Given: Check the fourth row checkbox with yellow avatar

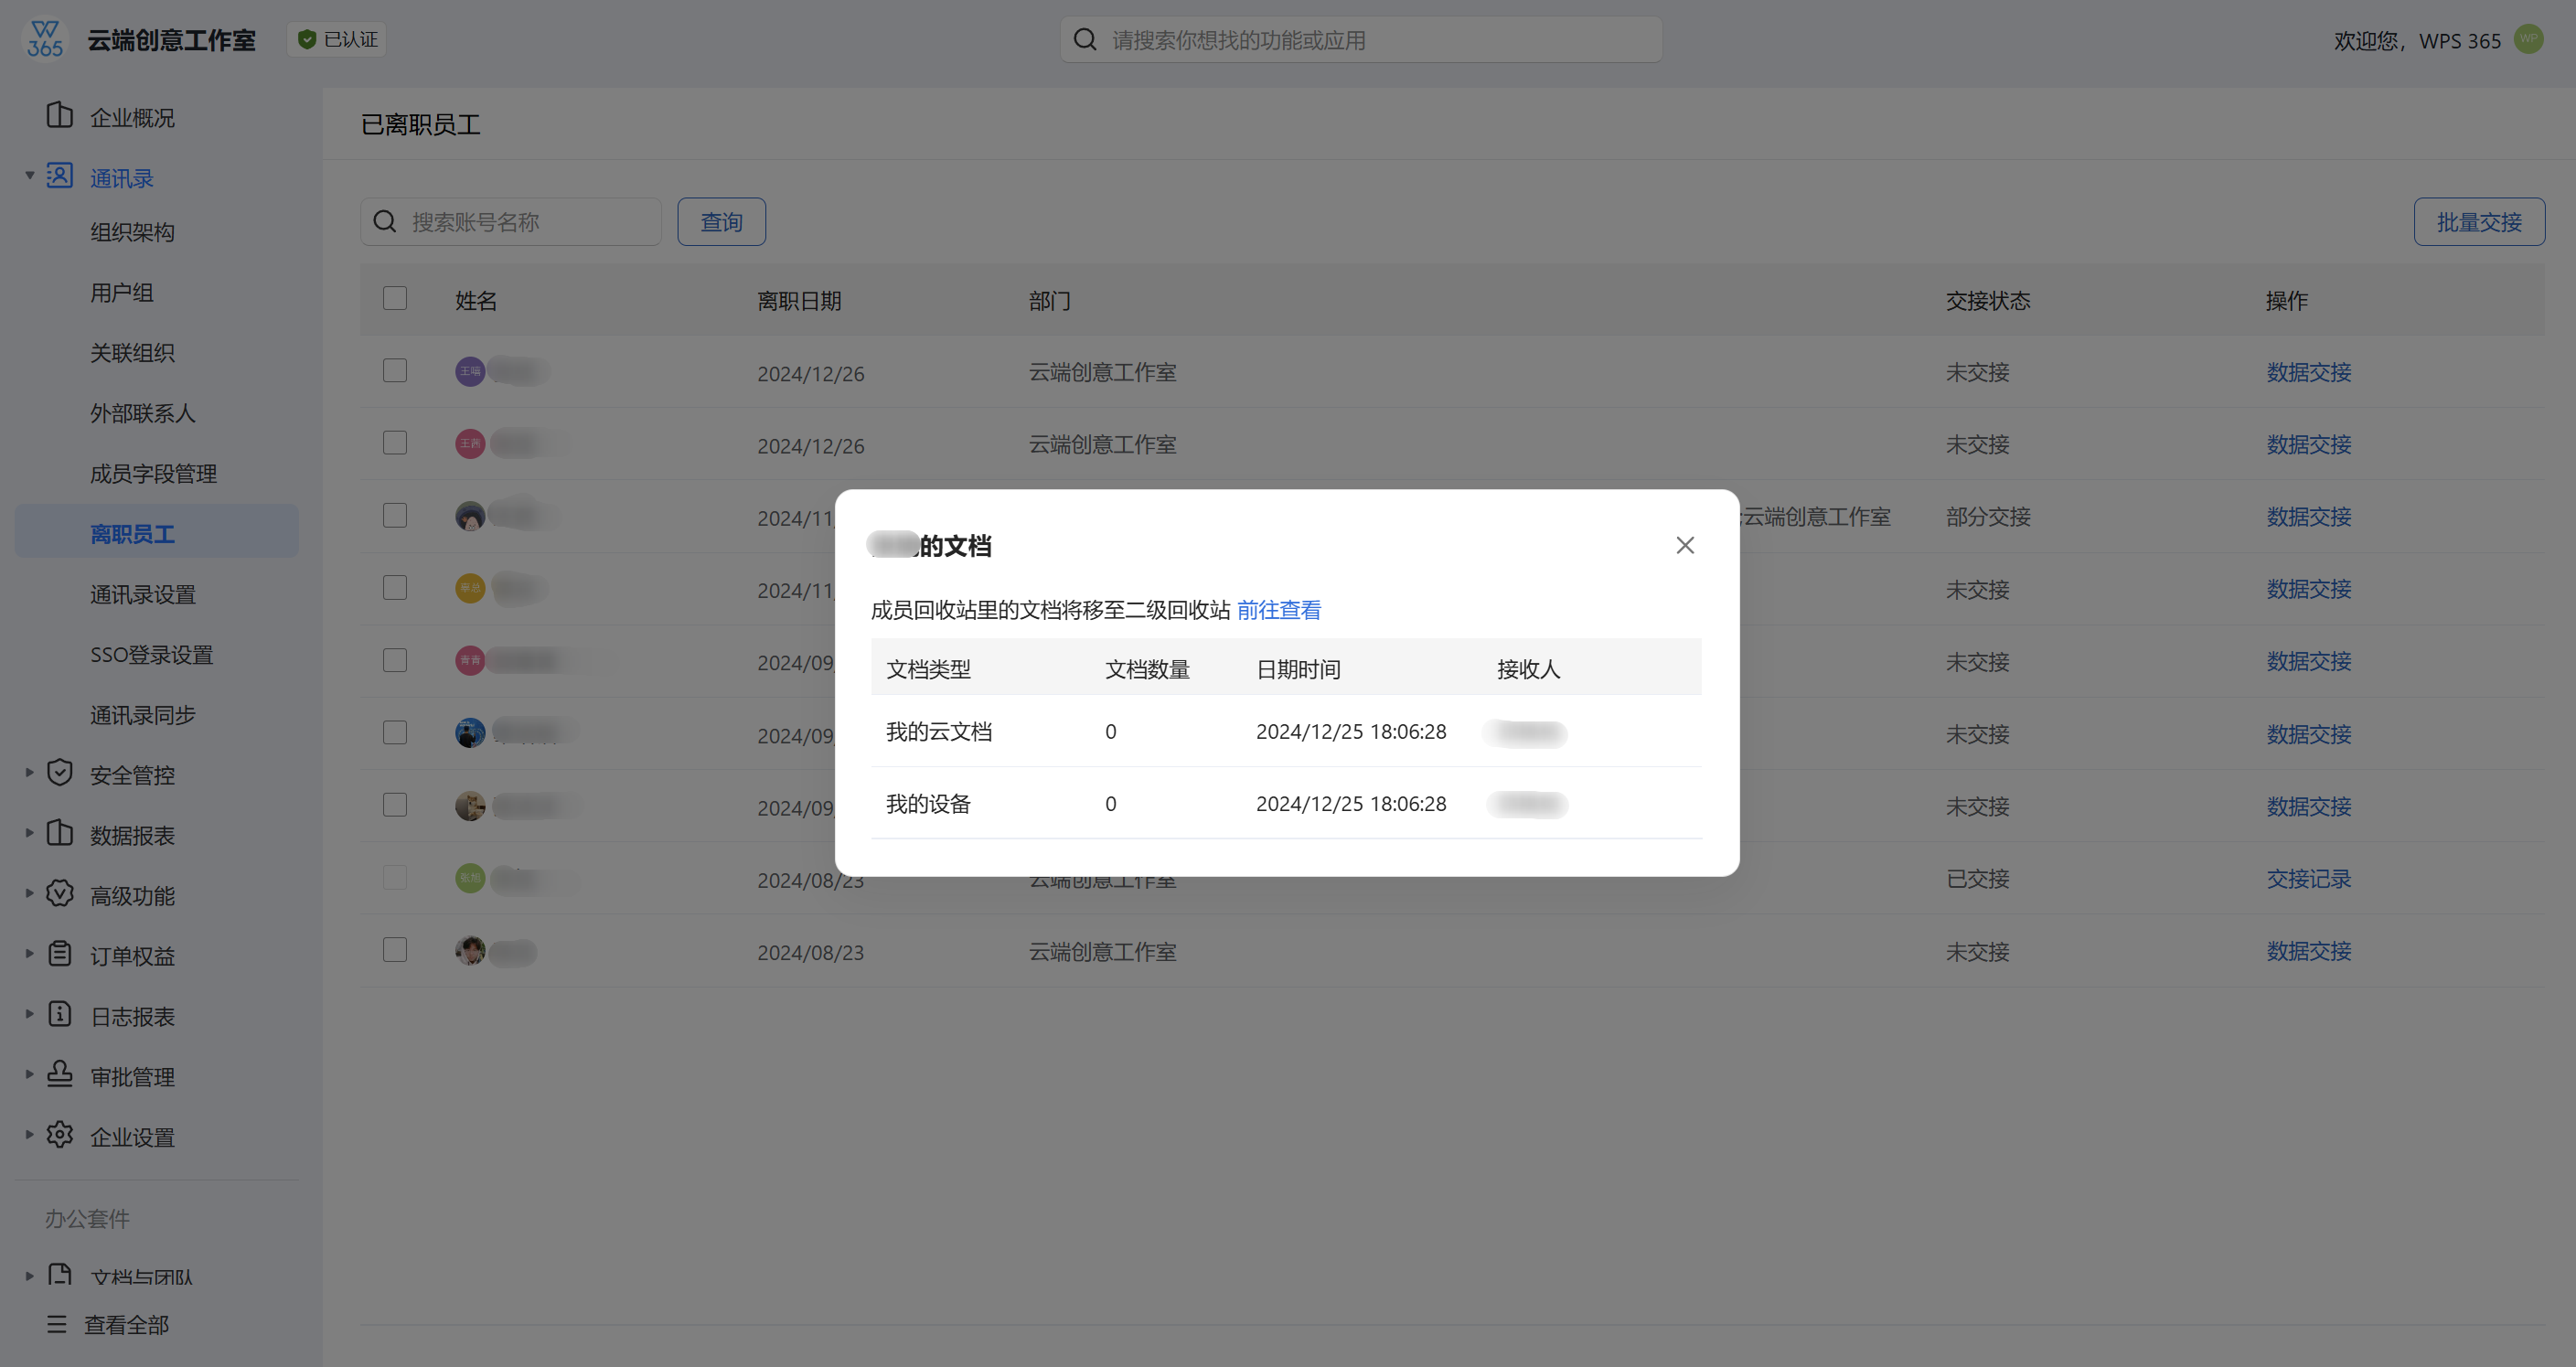Looking at the screenshot, I should click(x=395, y=588).
